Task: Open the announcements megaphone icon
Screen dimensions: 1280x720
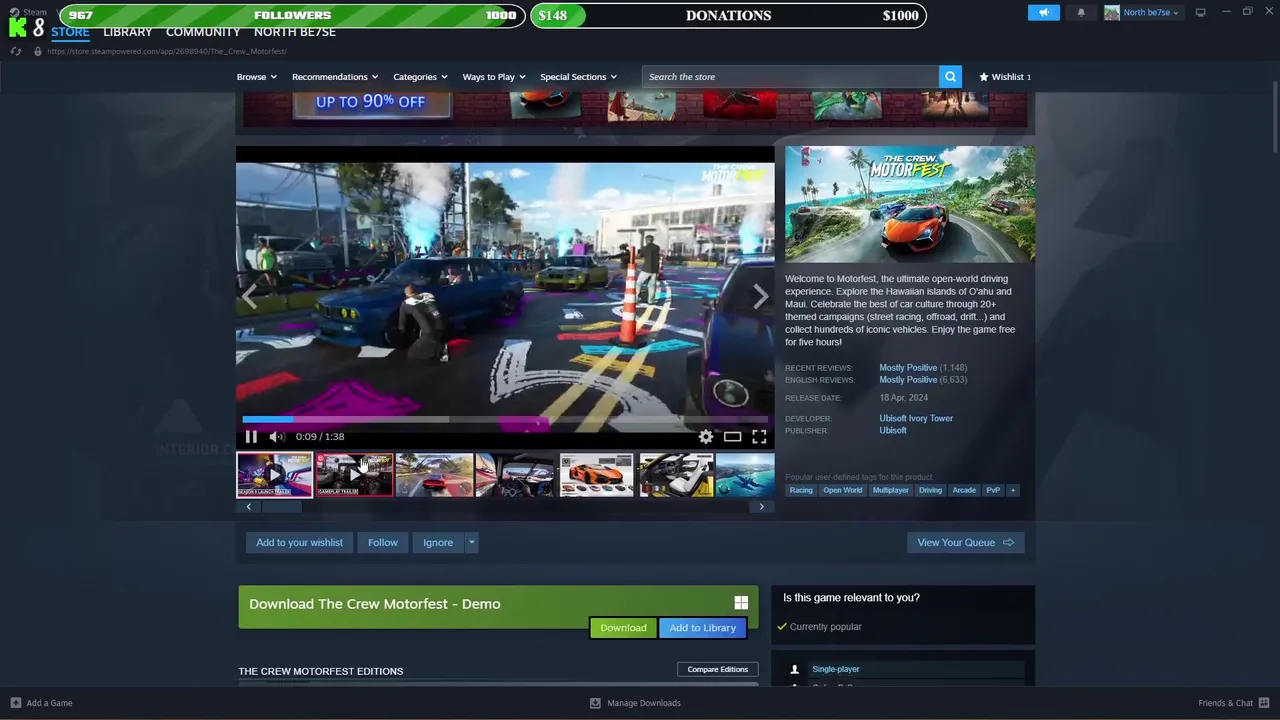Action: [1043, 13]
